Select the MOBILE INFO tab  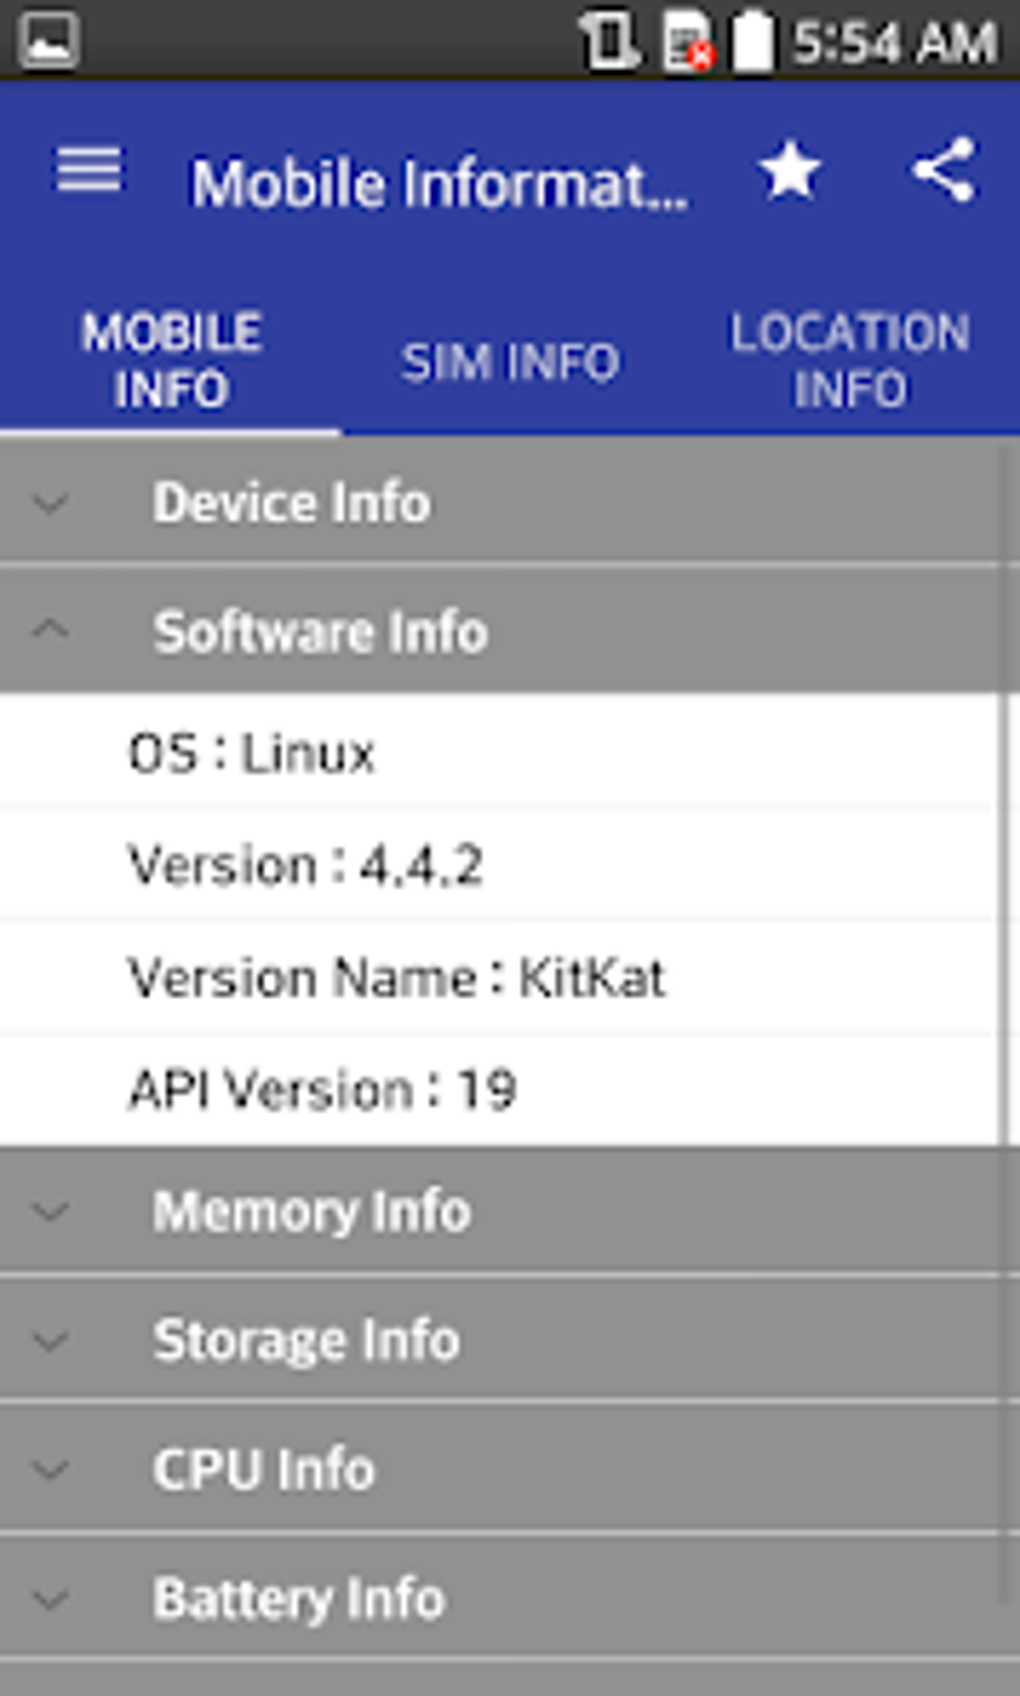pos(171,360)
